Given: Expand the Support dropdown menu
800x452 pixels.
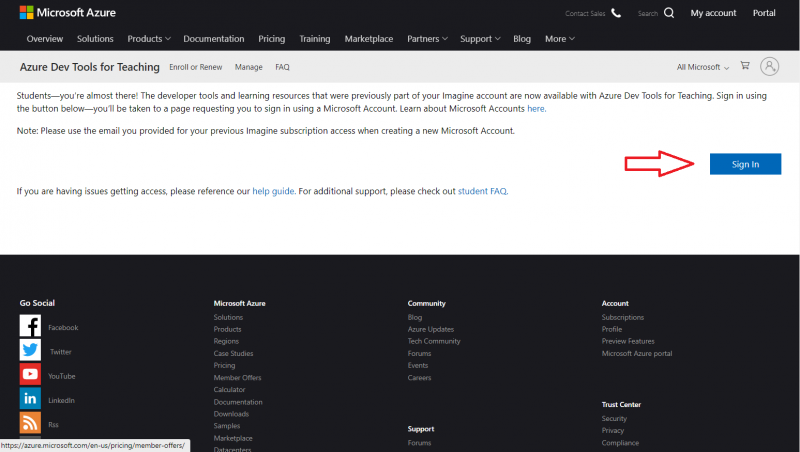Looking at the screenshot, I should pyautogui.click(x=480, y=39).
